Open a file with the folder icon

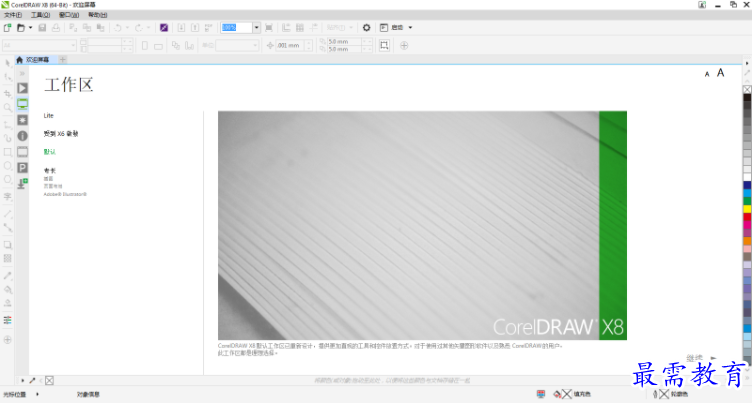(x=21, y=28)
